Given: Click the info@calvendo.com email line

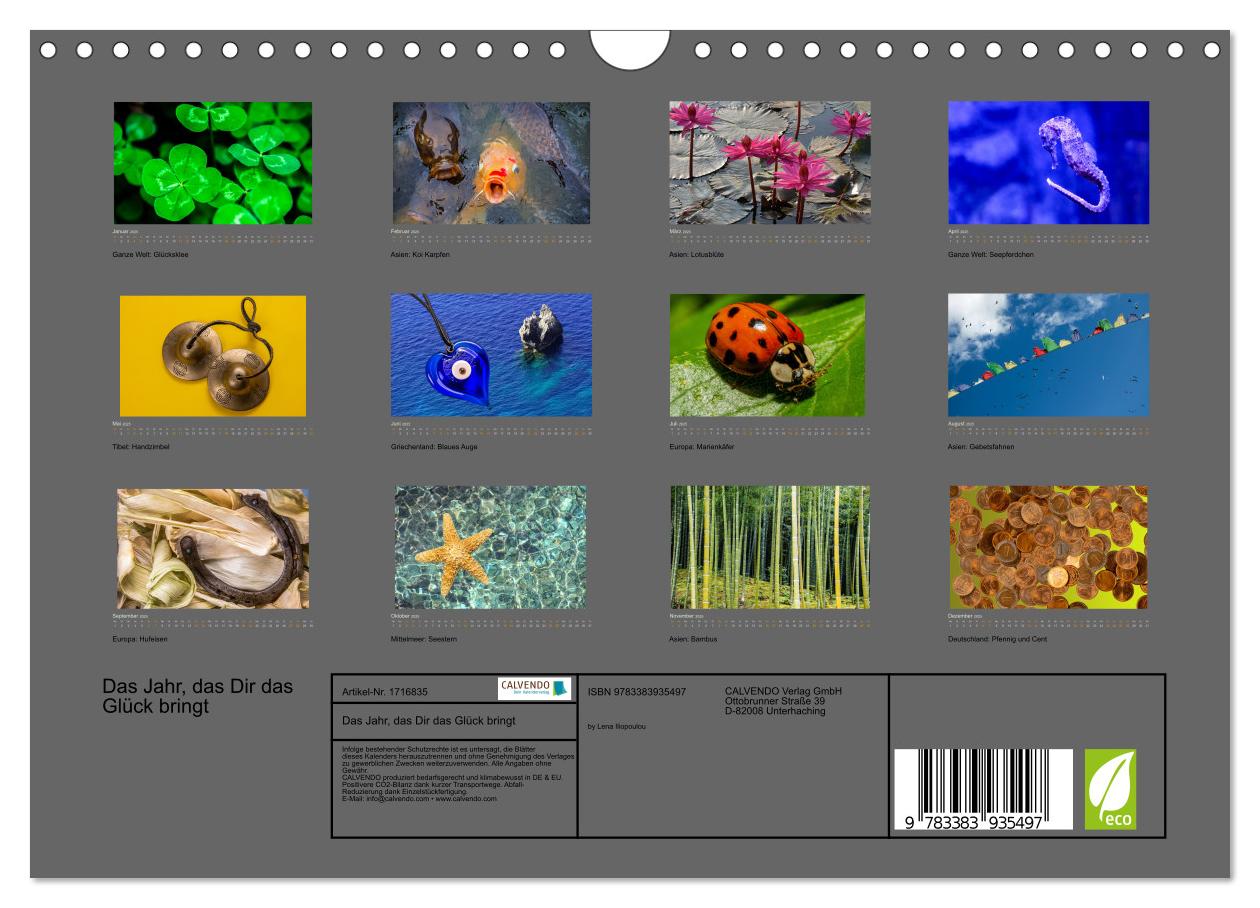Looking at the screenshot, I should coord(419,799).
